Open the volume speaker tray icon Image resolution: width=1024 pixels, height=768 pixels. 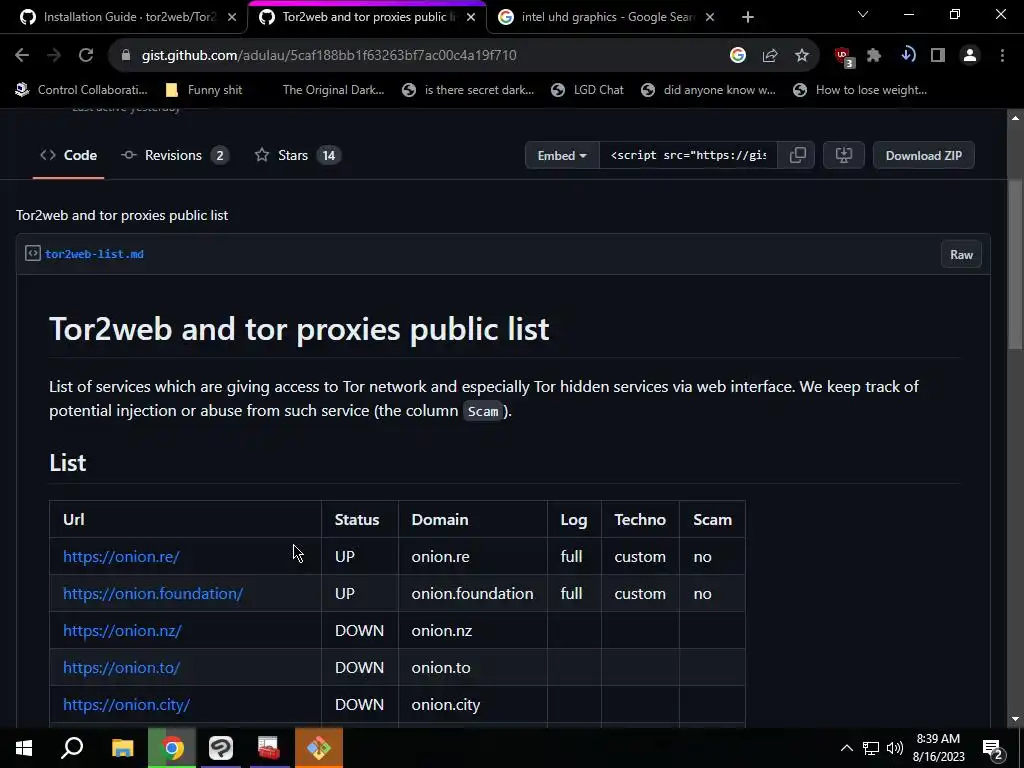click(895, 748)
